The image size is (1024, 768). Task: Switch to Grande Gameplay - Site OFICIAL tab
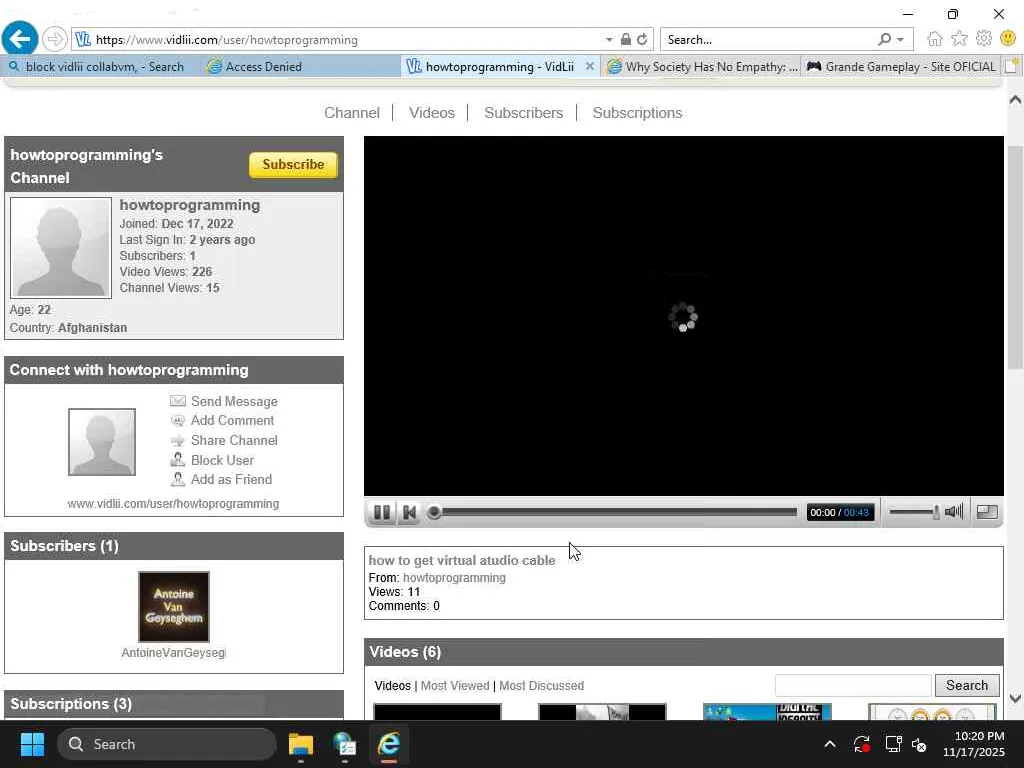[901, 67]
